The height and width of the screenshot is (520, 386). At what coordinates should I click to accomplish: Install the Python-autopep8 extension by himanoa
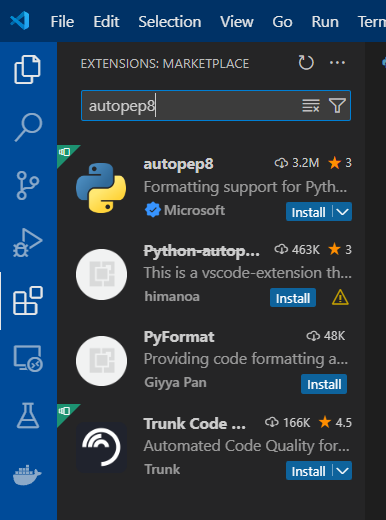pyautogui.click(x=293, y=298)
